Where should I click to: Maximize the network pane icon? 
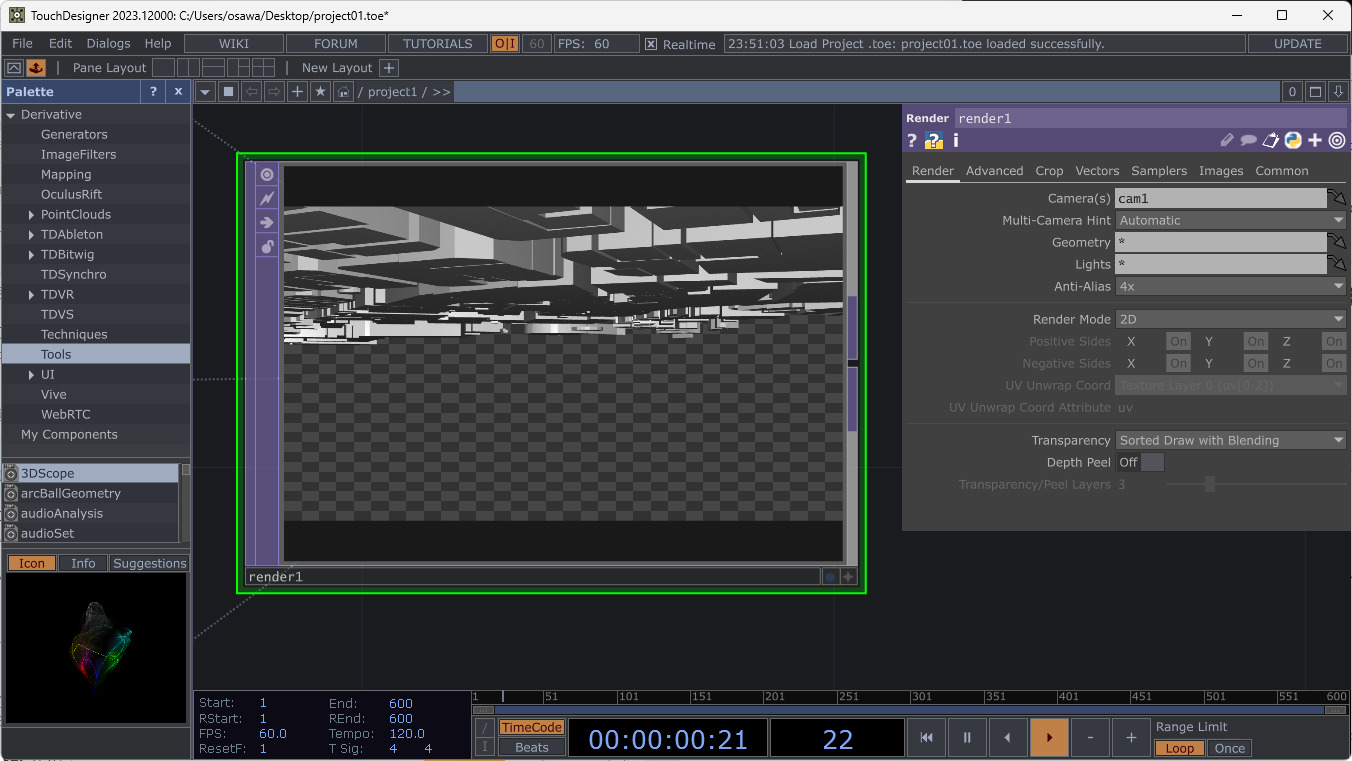pos(1316,91)
